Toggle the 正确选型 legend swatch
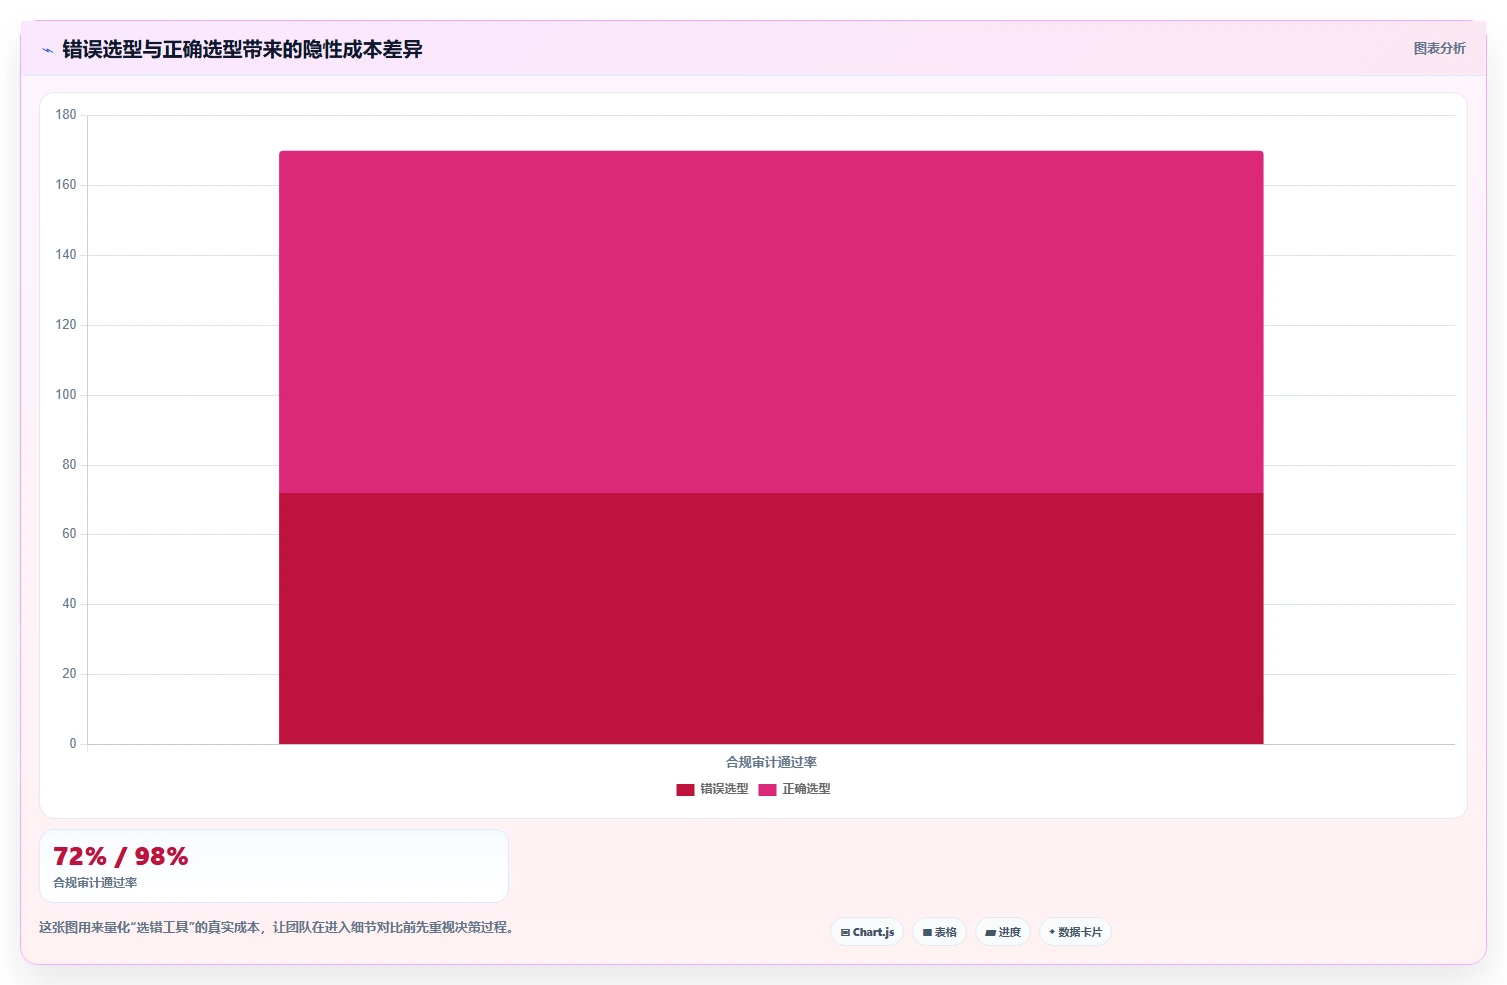This screenshot has width=1507, height=985. (x=767, y=790)
